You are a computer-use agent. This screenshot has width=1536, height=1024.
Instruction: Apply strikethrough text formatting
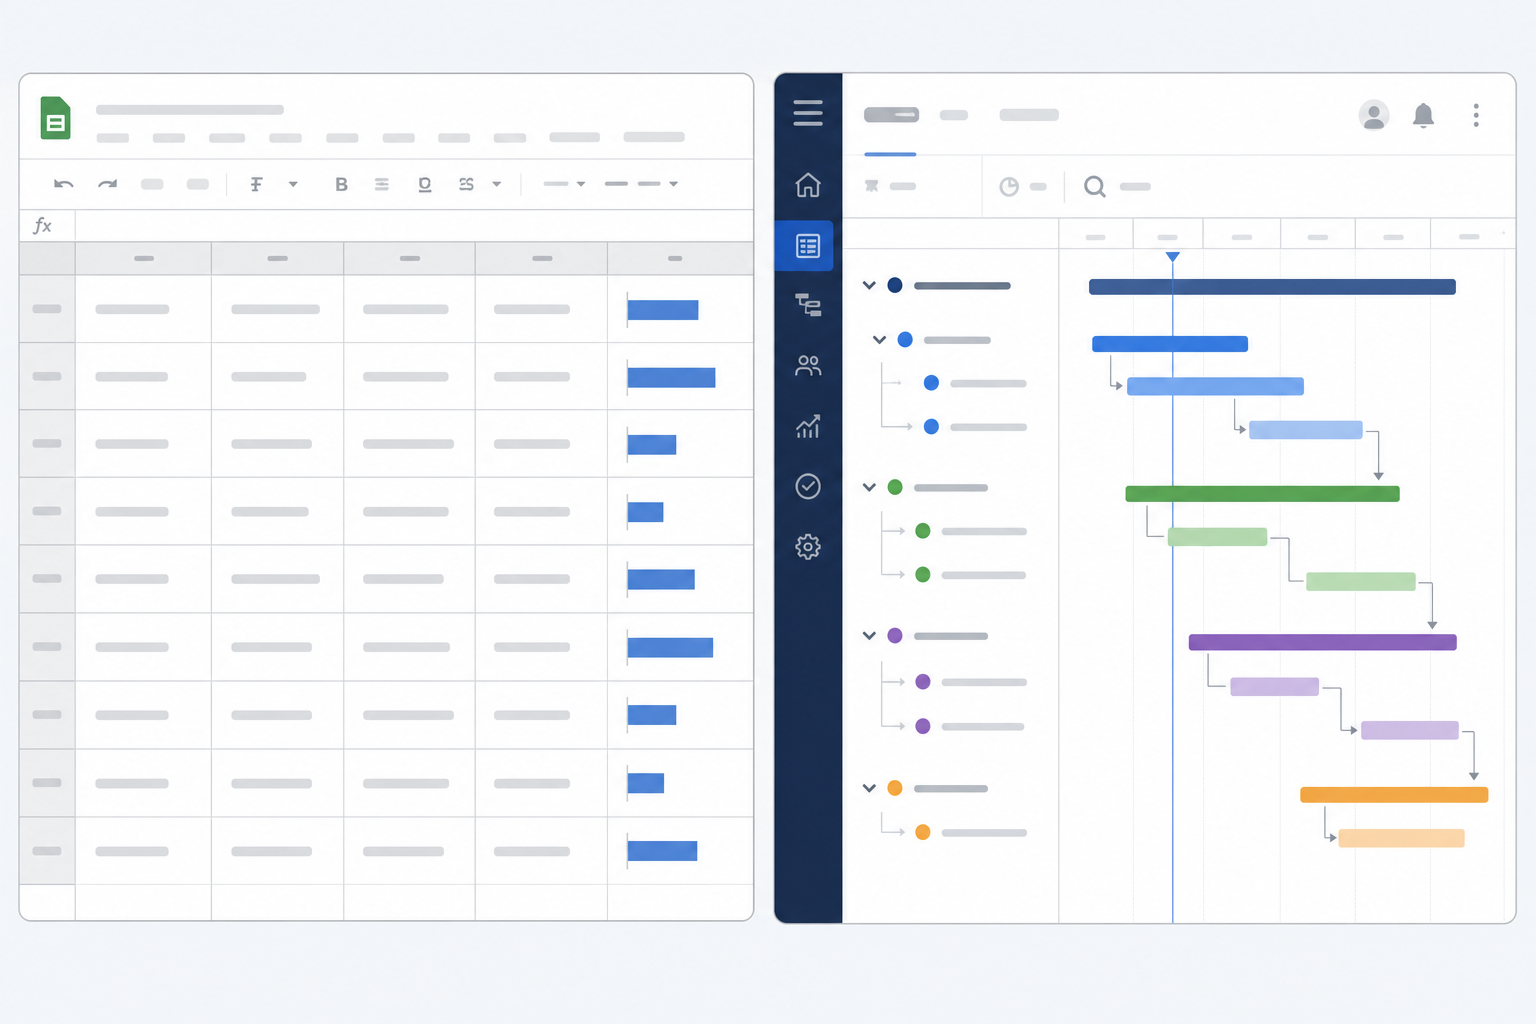[x=466, y=184]
